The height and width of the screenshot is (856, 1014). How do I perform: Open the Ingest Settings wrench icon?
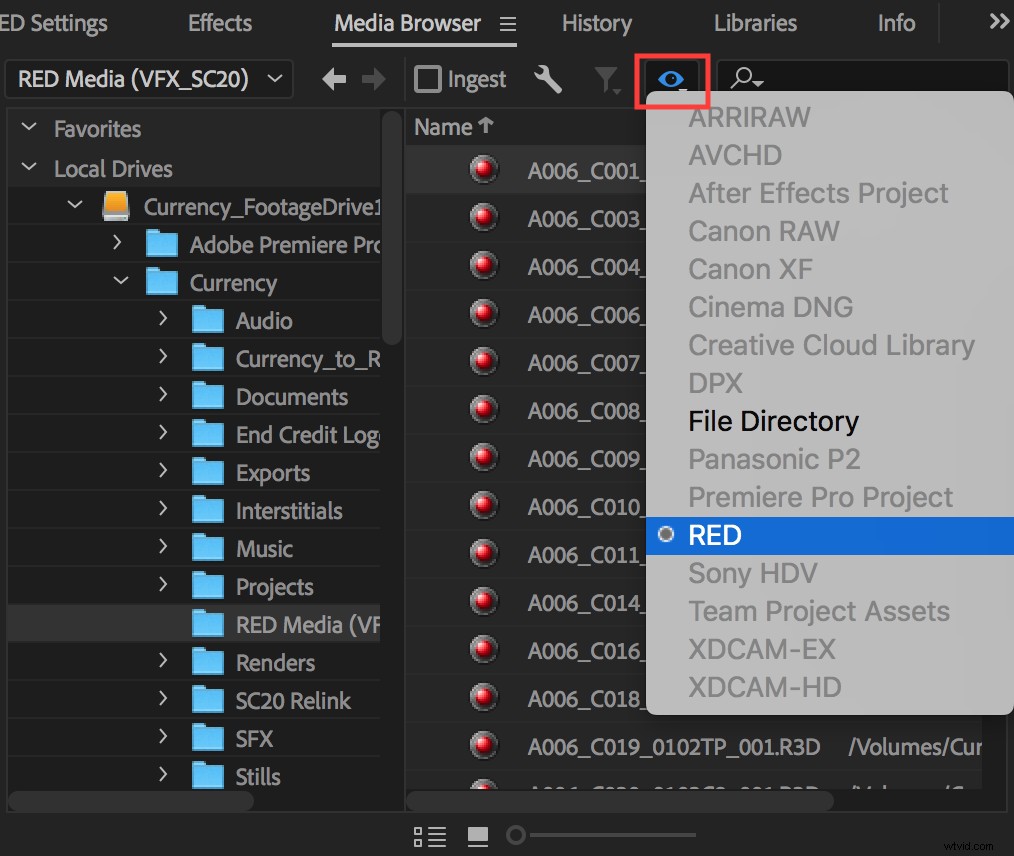click(x=548, y=79)
